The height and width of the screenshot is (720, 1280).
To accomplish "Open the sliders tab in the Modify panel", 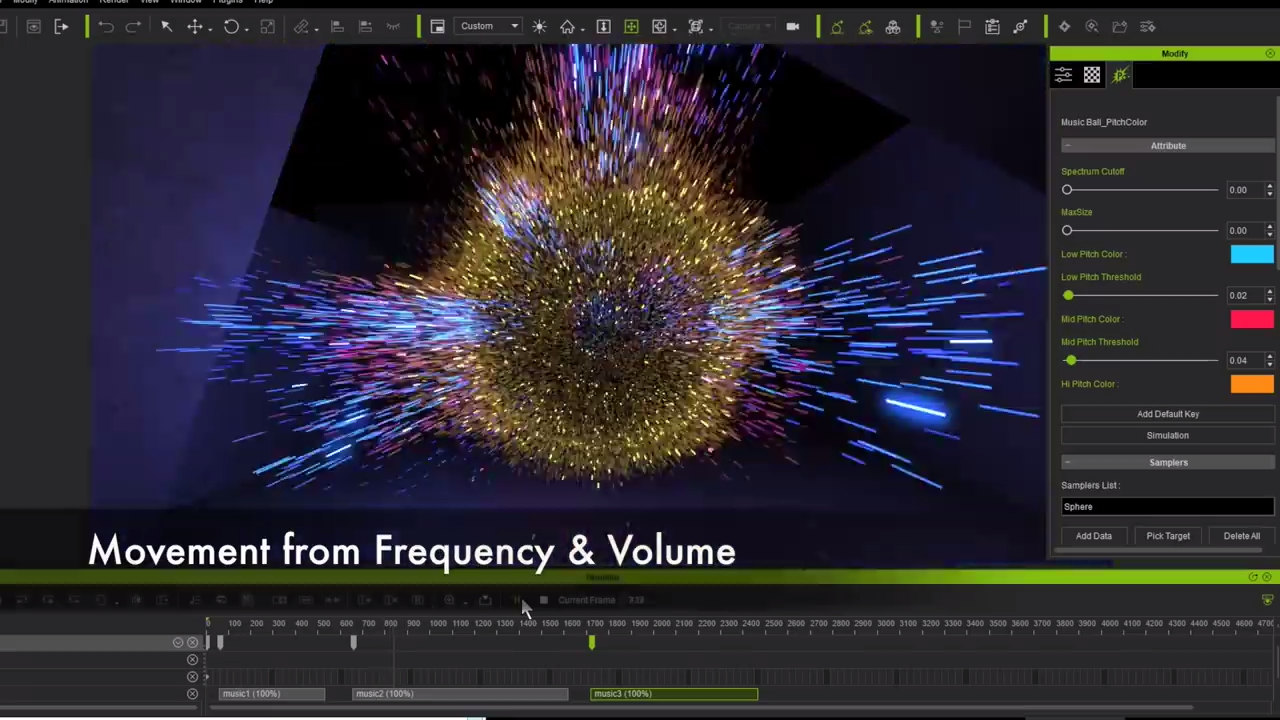I will (x=1063, y=75).
